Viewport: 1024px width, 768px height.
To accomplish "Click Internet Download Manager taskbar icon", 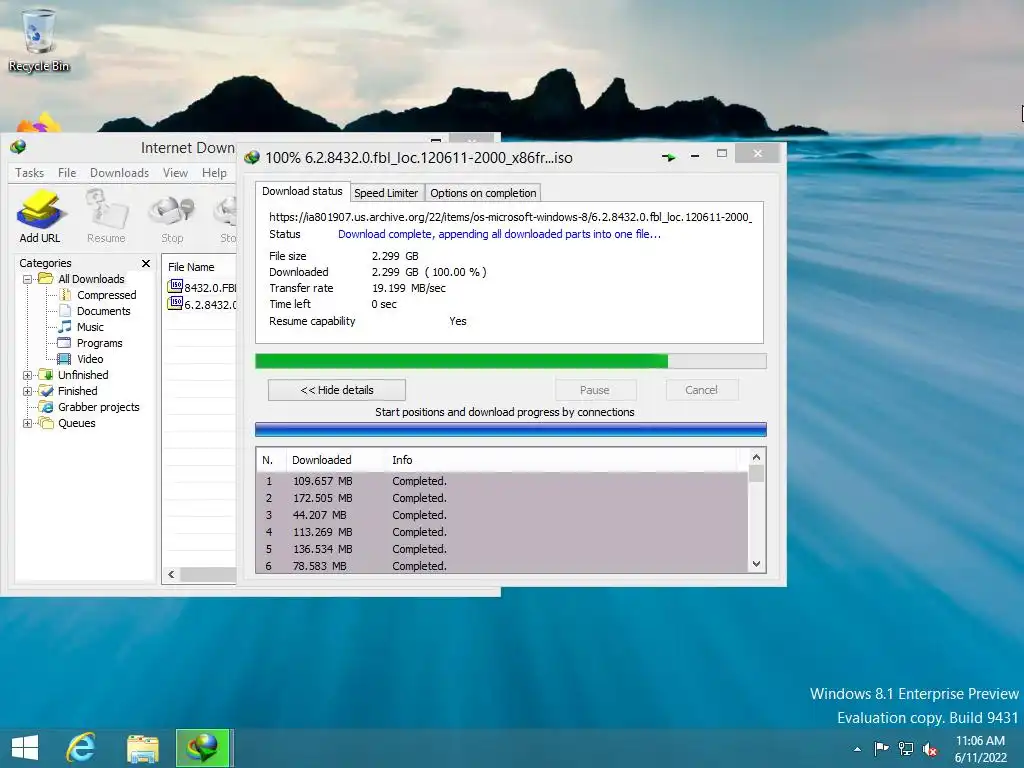I will 202,748.
